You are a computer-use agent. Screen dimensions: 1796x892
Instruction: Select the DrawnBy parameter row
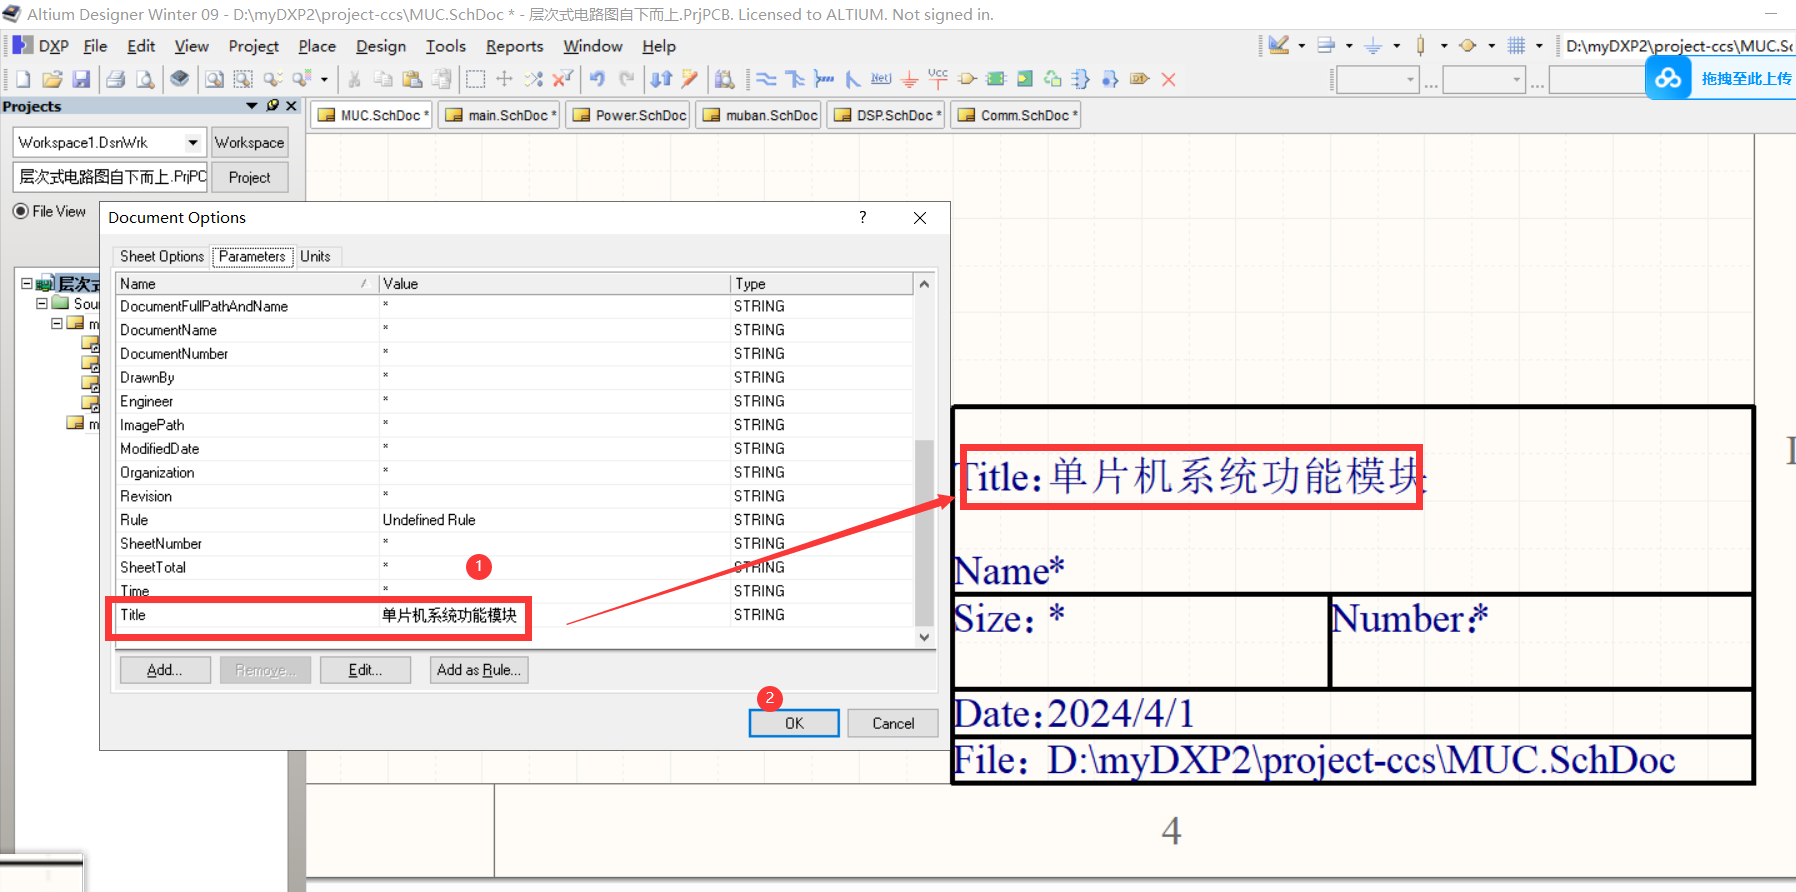click(x=514, y=377)
